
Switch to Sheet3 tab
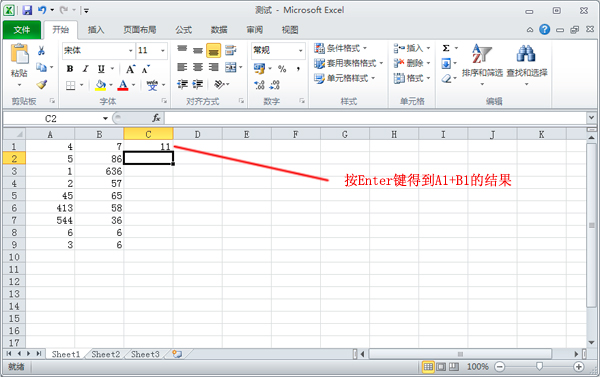(145, 354)
